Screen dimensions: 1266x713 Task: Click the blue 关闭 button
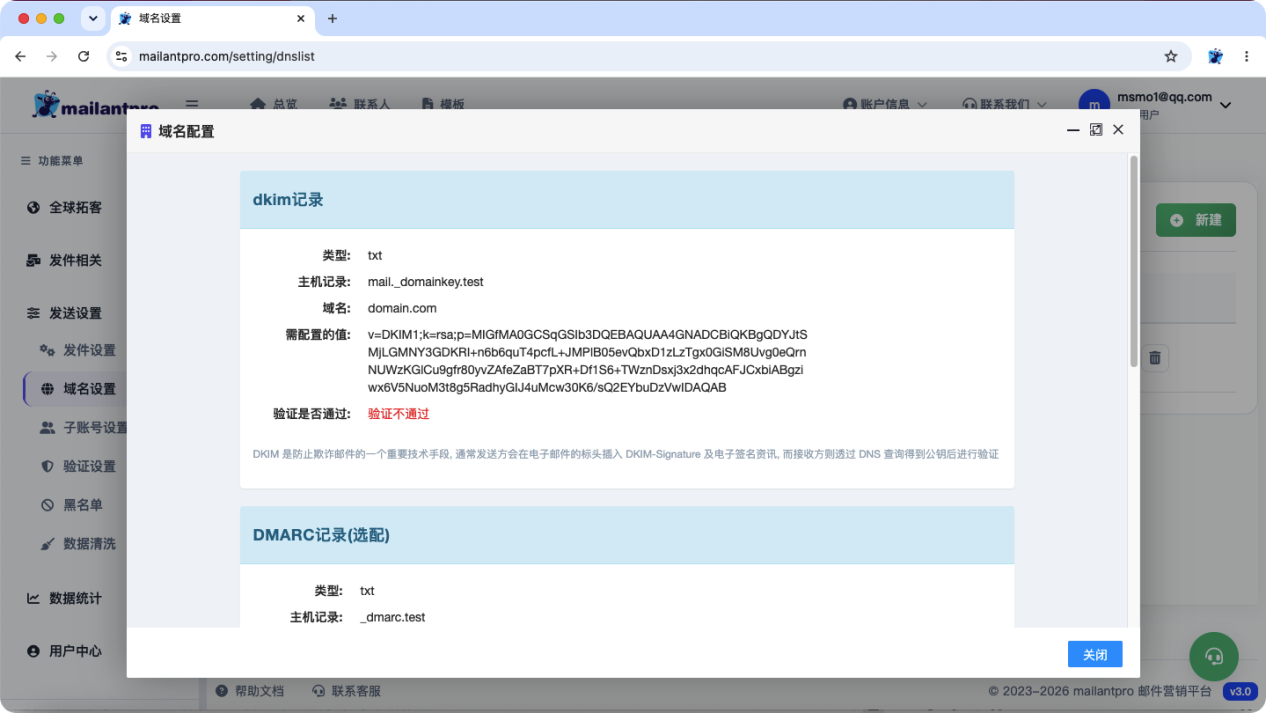click(x=1095, y=654)
